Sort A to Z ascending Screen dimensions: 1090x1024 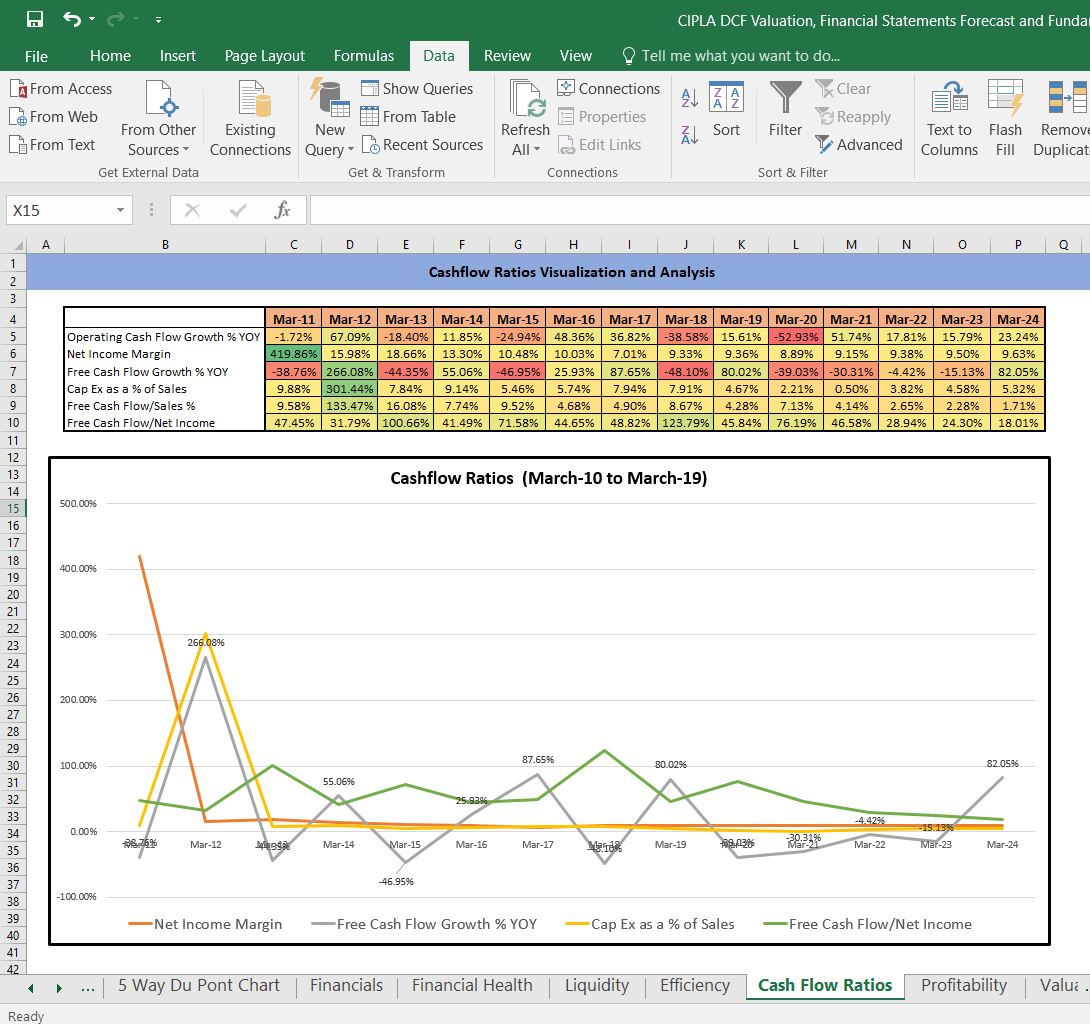click(690, 98)
